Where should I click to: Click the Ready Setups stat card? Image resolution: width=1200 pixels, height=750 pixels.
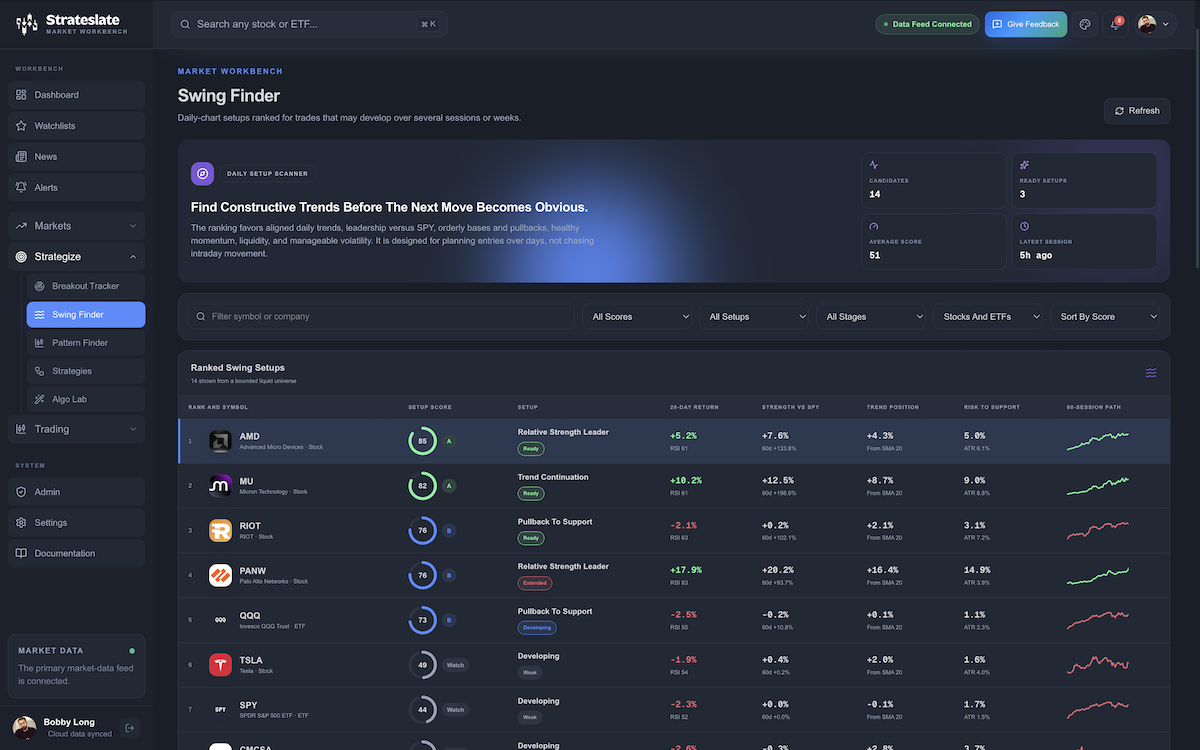tap(1084, 180)
